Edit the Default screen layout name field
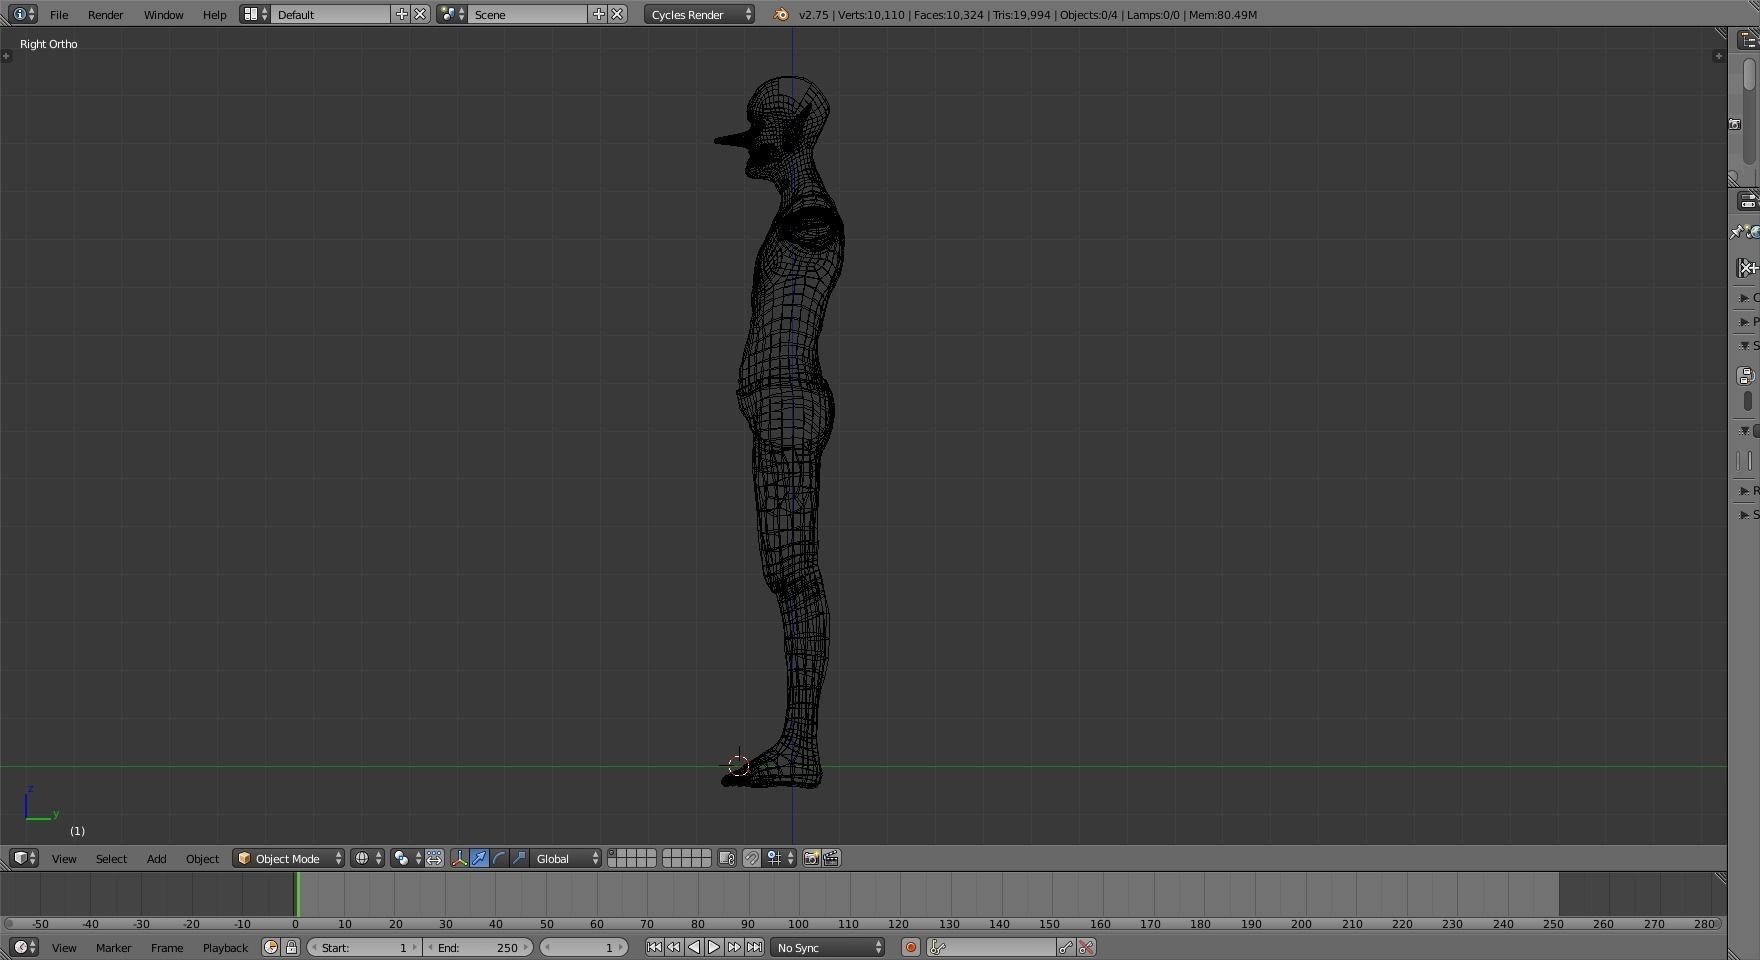The width and height of the screenshot is (1760, 960). coord(330,14)
